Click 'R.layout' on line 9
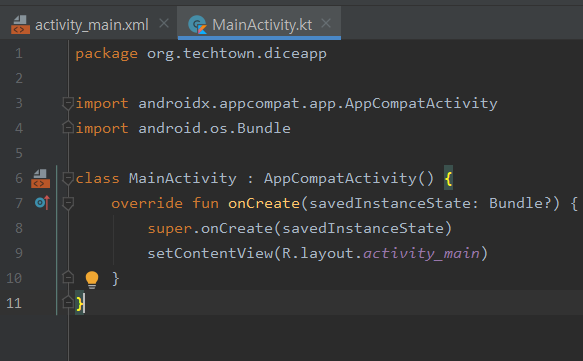This screenshot has height=361, width=583. 318,254
